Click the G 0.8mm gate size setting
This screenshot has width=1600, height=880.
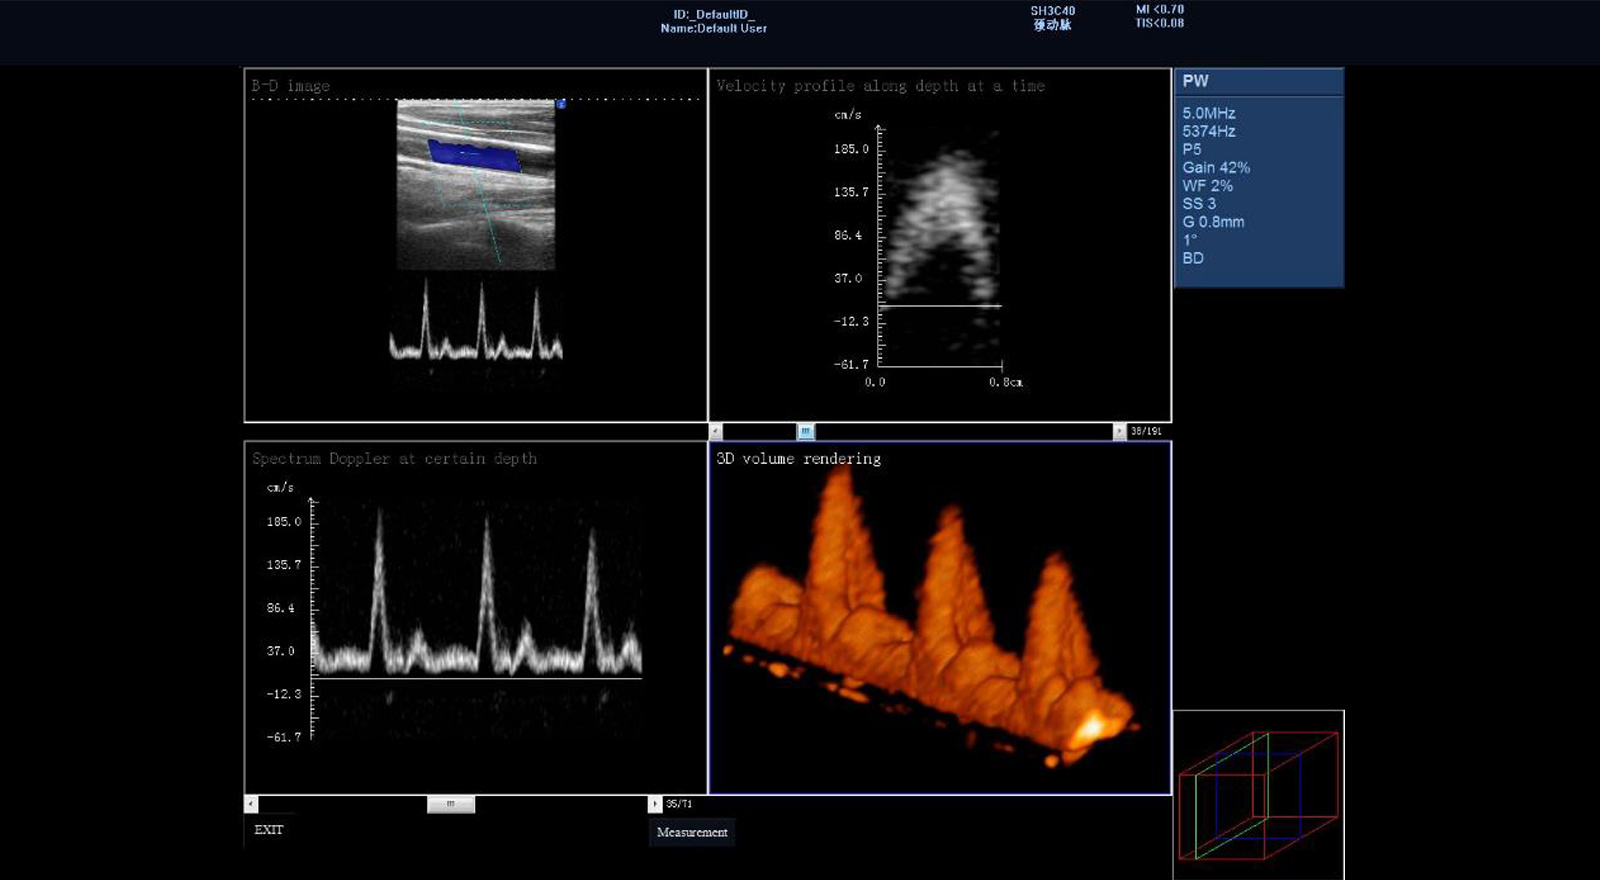[x=1213, y=222]
